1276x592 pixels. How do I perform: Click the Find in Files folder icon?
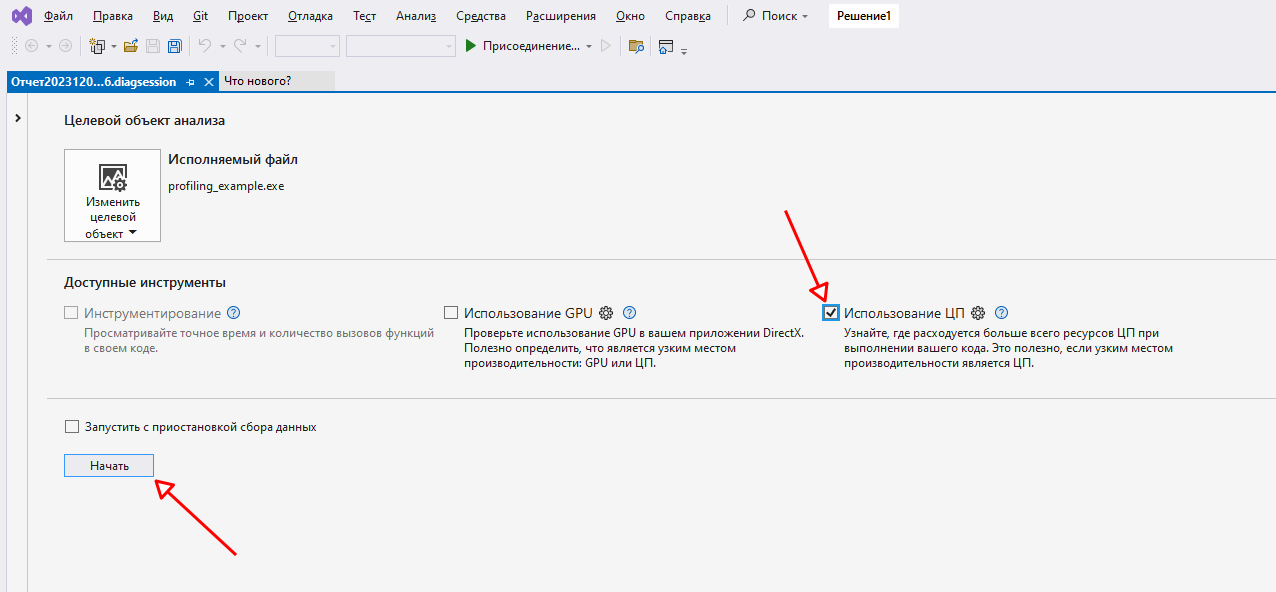click(635, 46)
